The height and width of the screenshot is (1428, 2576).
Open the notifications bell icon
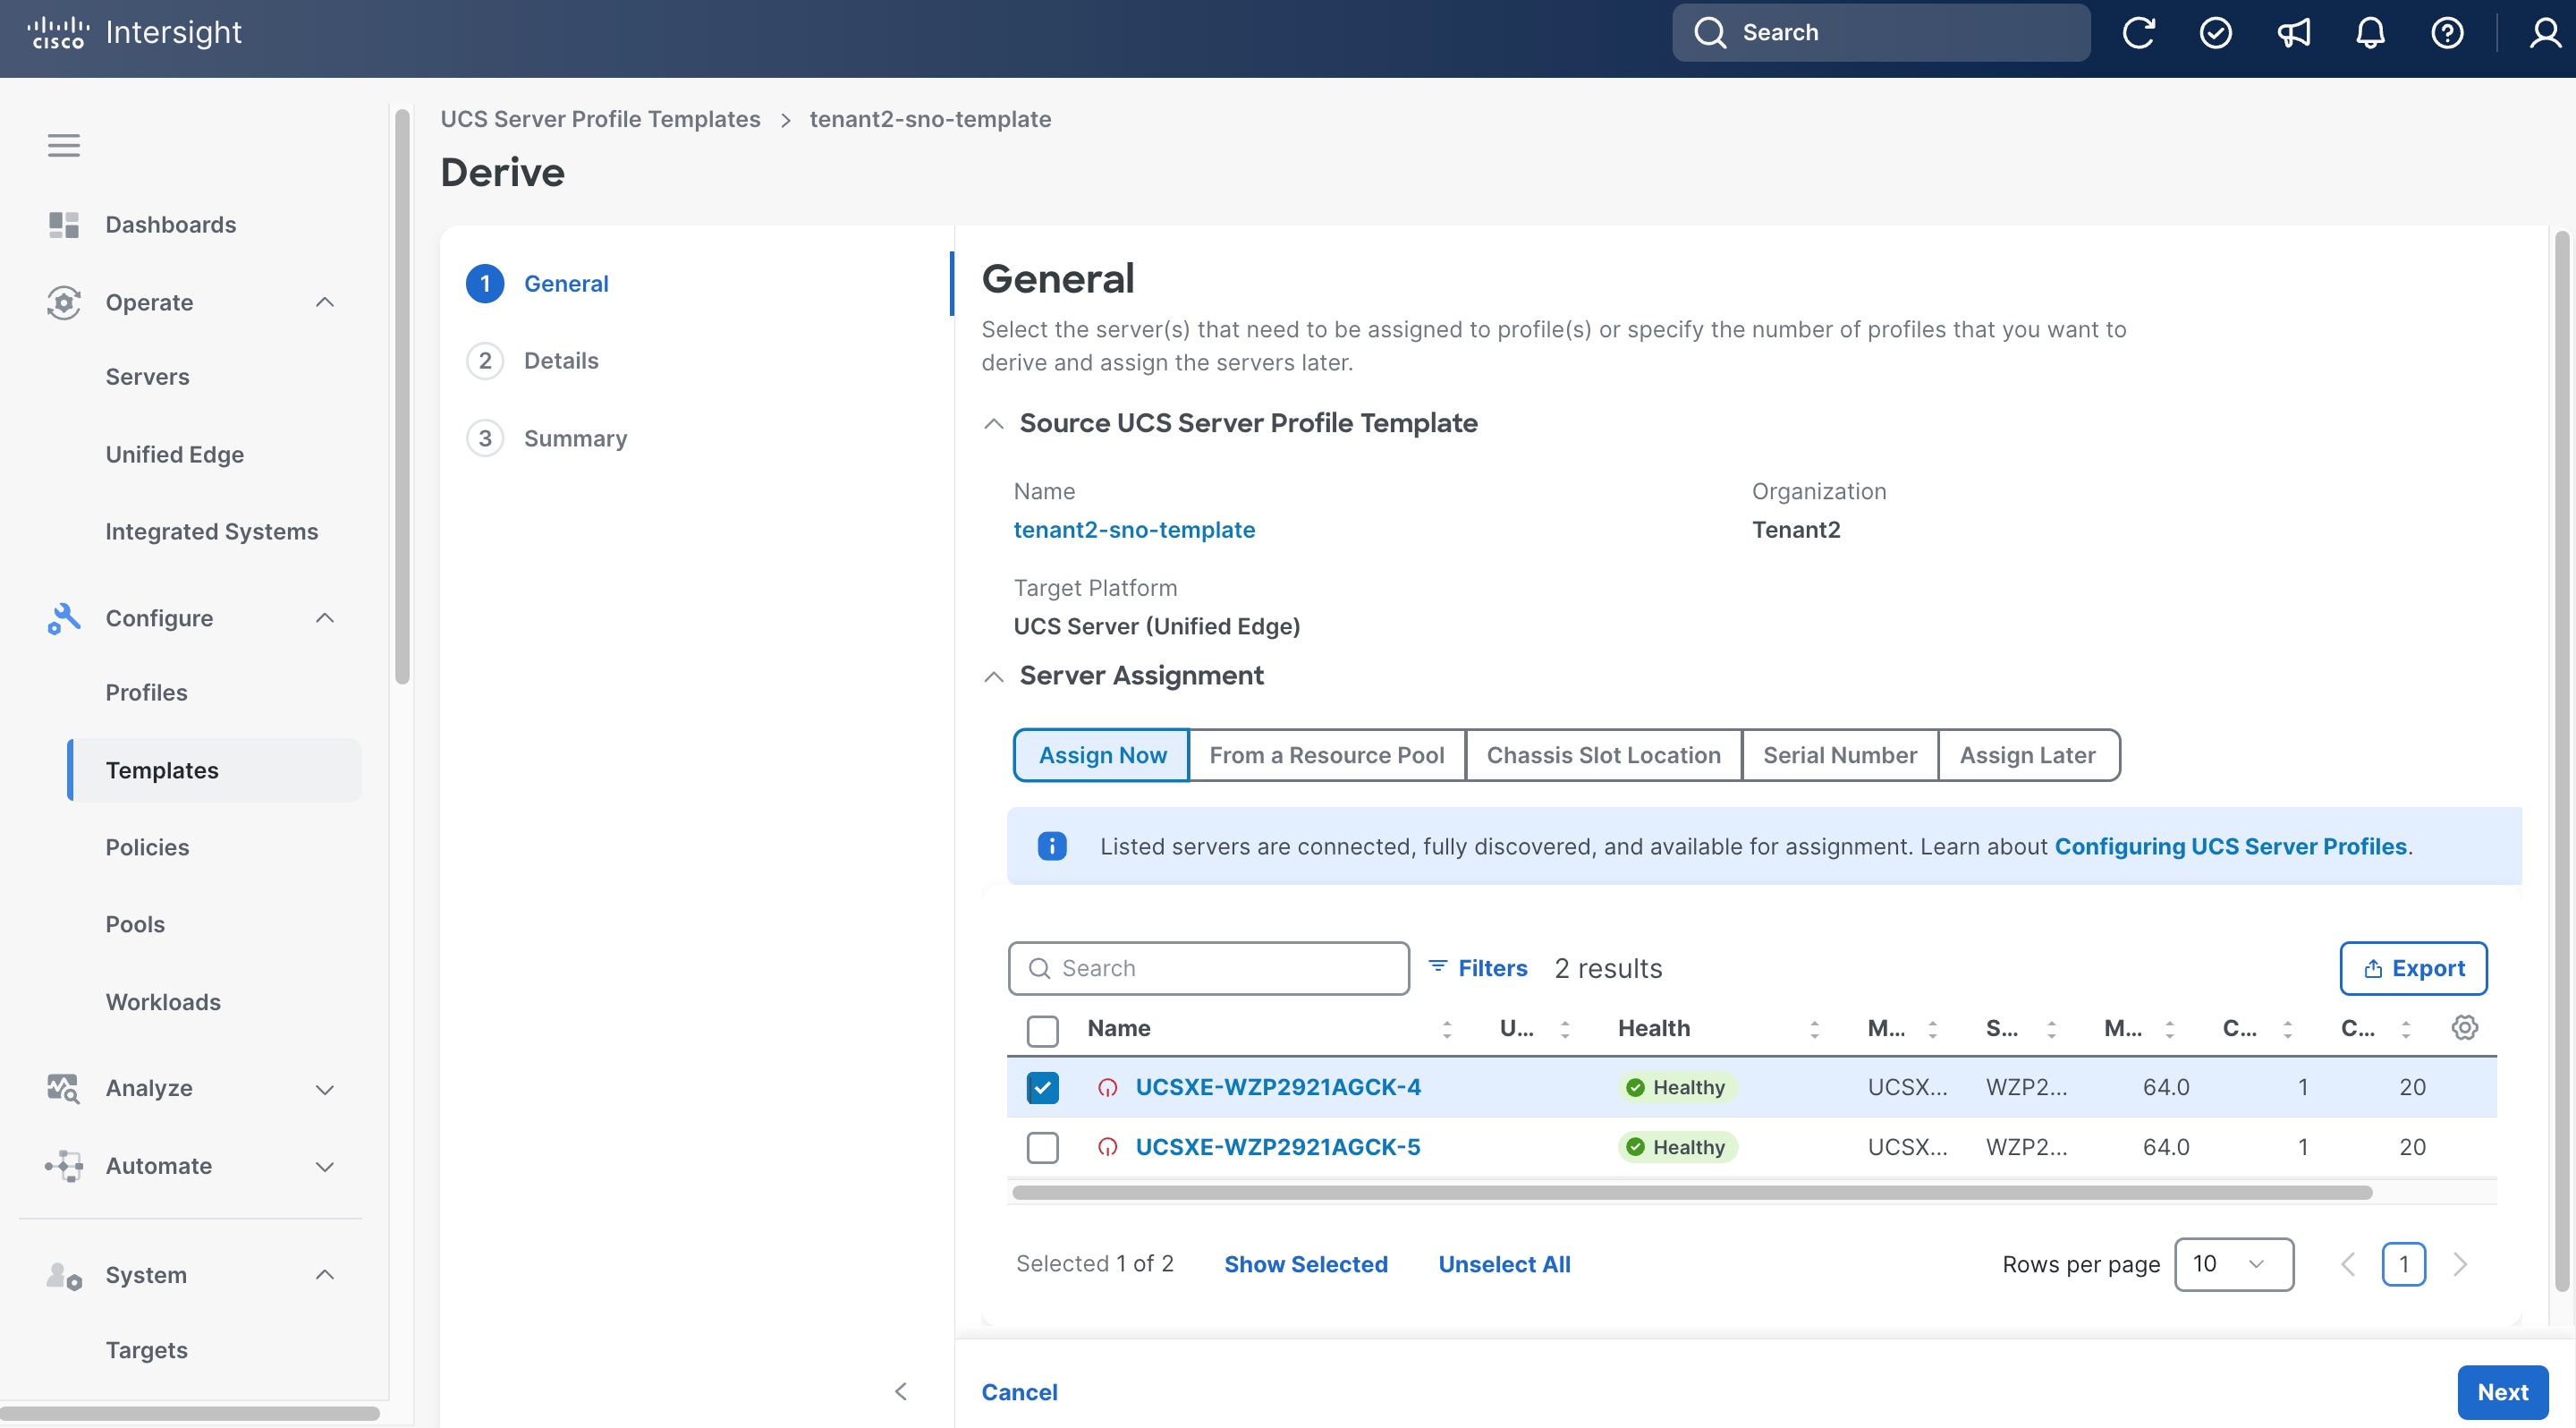(2370, 33)
